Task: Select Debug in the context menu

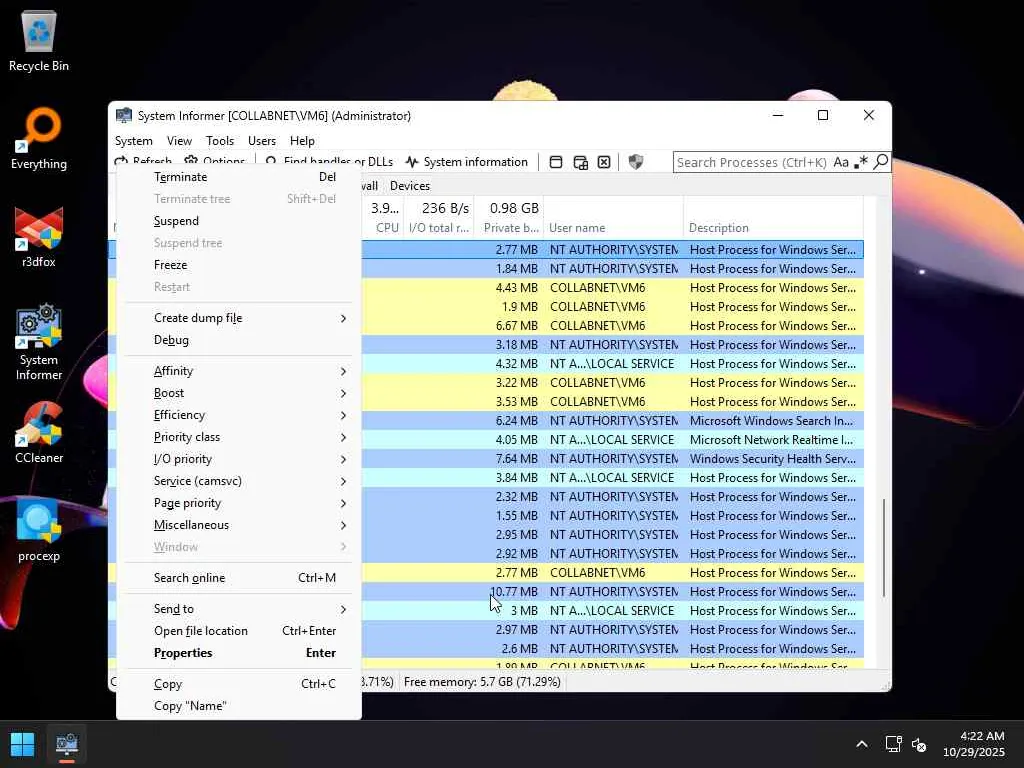Action: (x=239, y=340)
